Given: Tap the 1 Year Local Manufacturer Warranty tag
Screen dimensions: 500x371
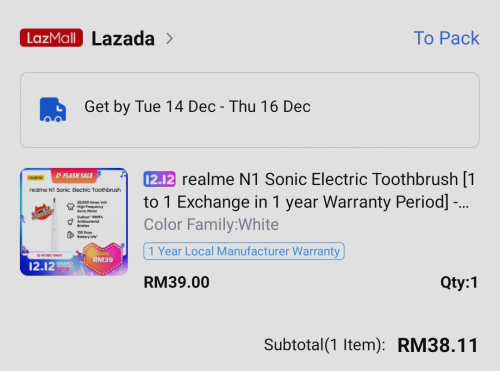Looking at the screenshot, I should click(244, 251).
